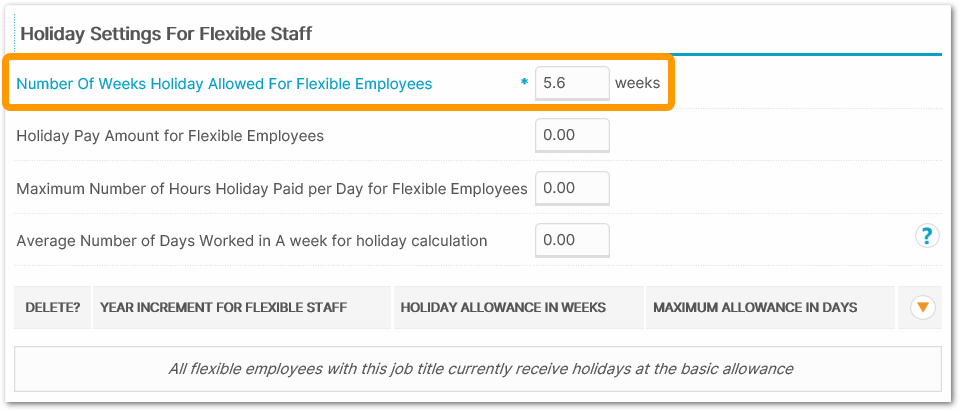Click the Holiday Pay Amount for Flexible Employees label
The height and width of the screenshot is (411, 960).
click(x=170, y=135)
